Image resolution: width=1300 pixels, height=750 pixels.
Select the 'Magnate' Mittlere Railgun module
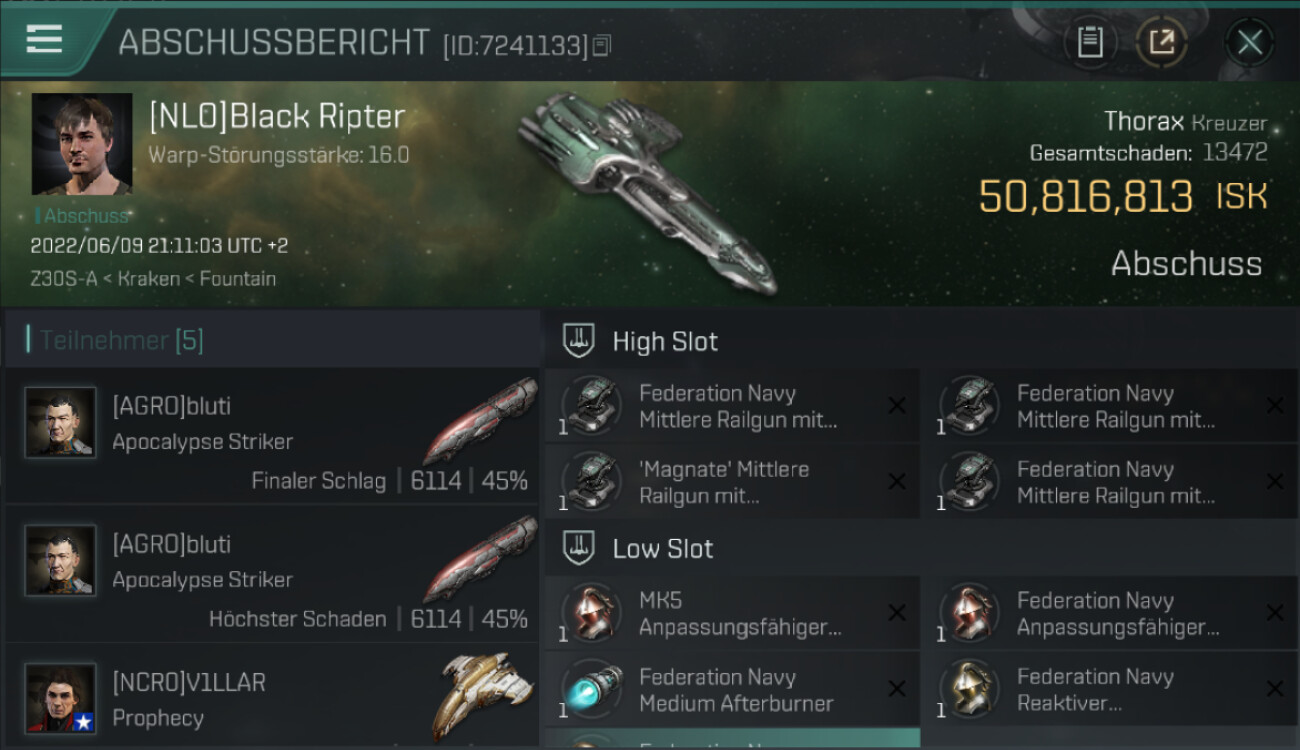point(732,482)
